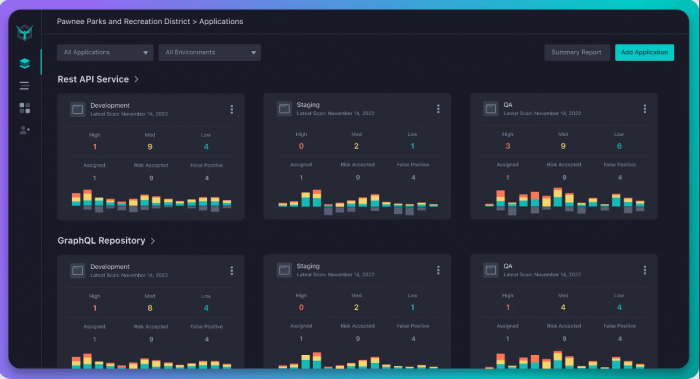Click Pawnee Parks and Recreation District breadcrumb

[123, 21]
